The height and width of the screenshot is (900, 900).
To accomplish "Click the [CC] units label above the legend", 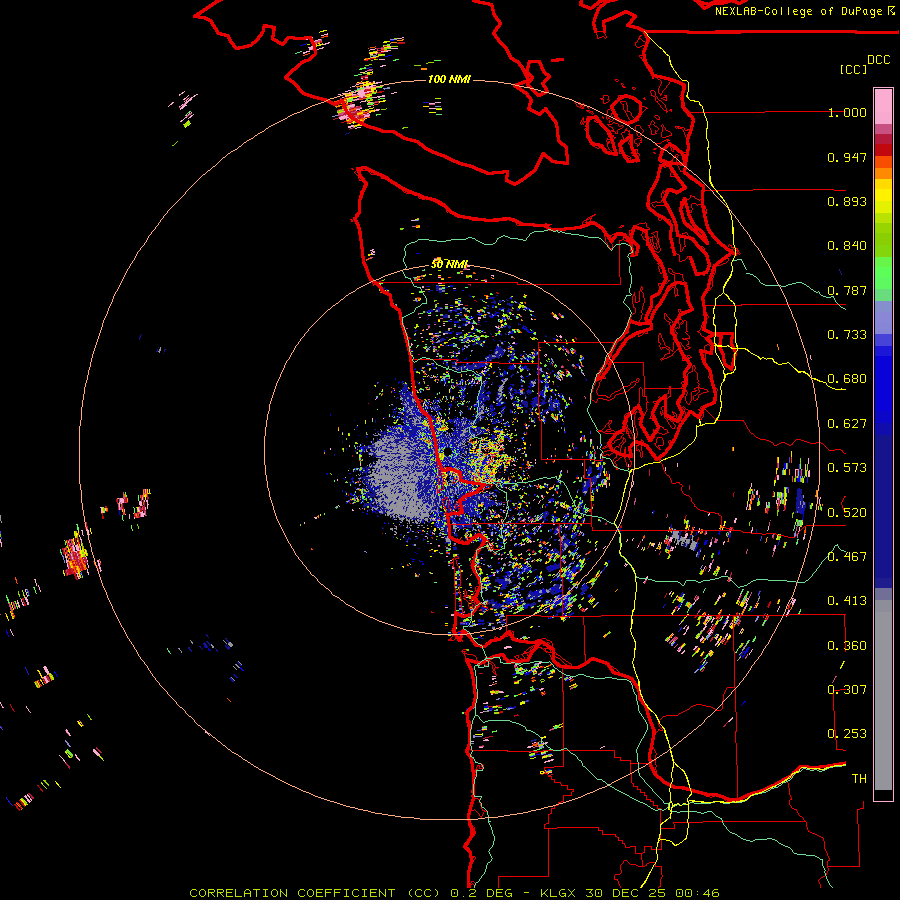I will pos(853,69).
